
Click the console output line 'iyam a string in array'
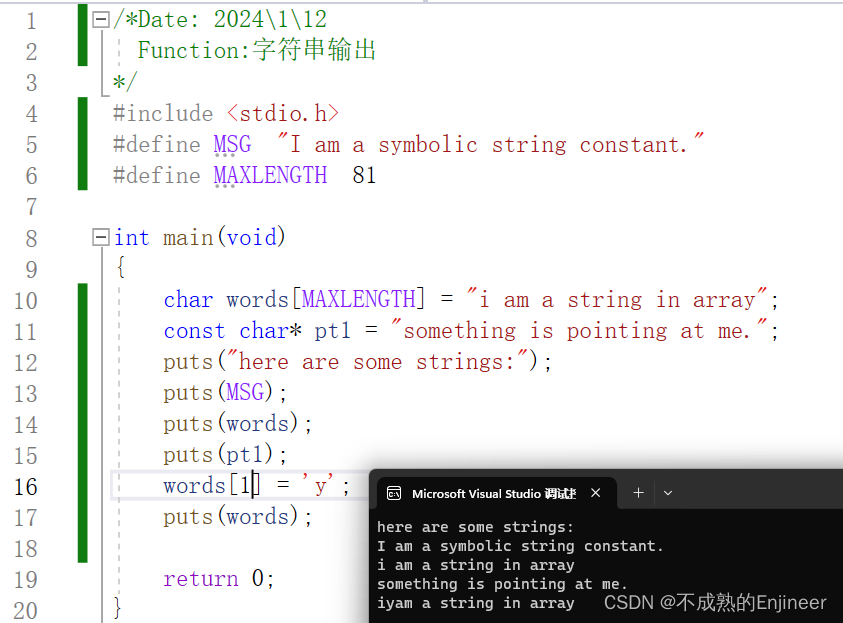pos(475,603)
